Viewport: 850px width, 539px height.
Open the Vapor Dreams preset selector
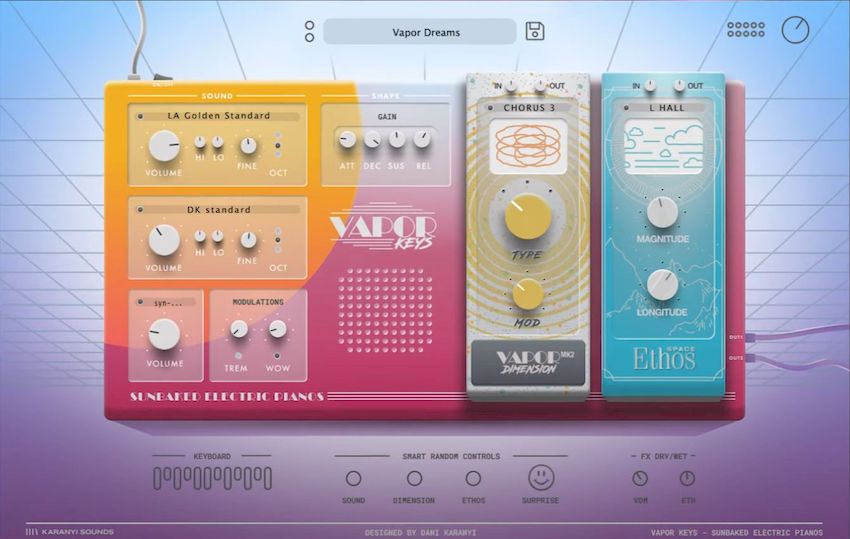(x=420, y=32)
